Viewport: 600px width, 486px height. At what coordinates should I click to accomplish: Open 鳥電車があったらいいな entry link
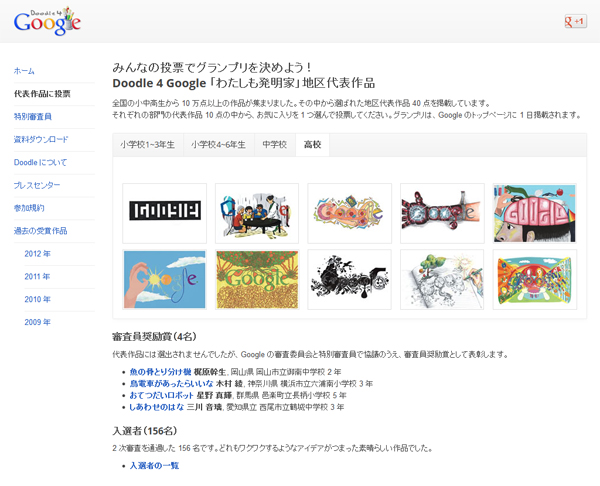(x=171, y=383)
